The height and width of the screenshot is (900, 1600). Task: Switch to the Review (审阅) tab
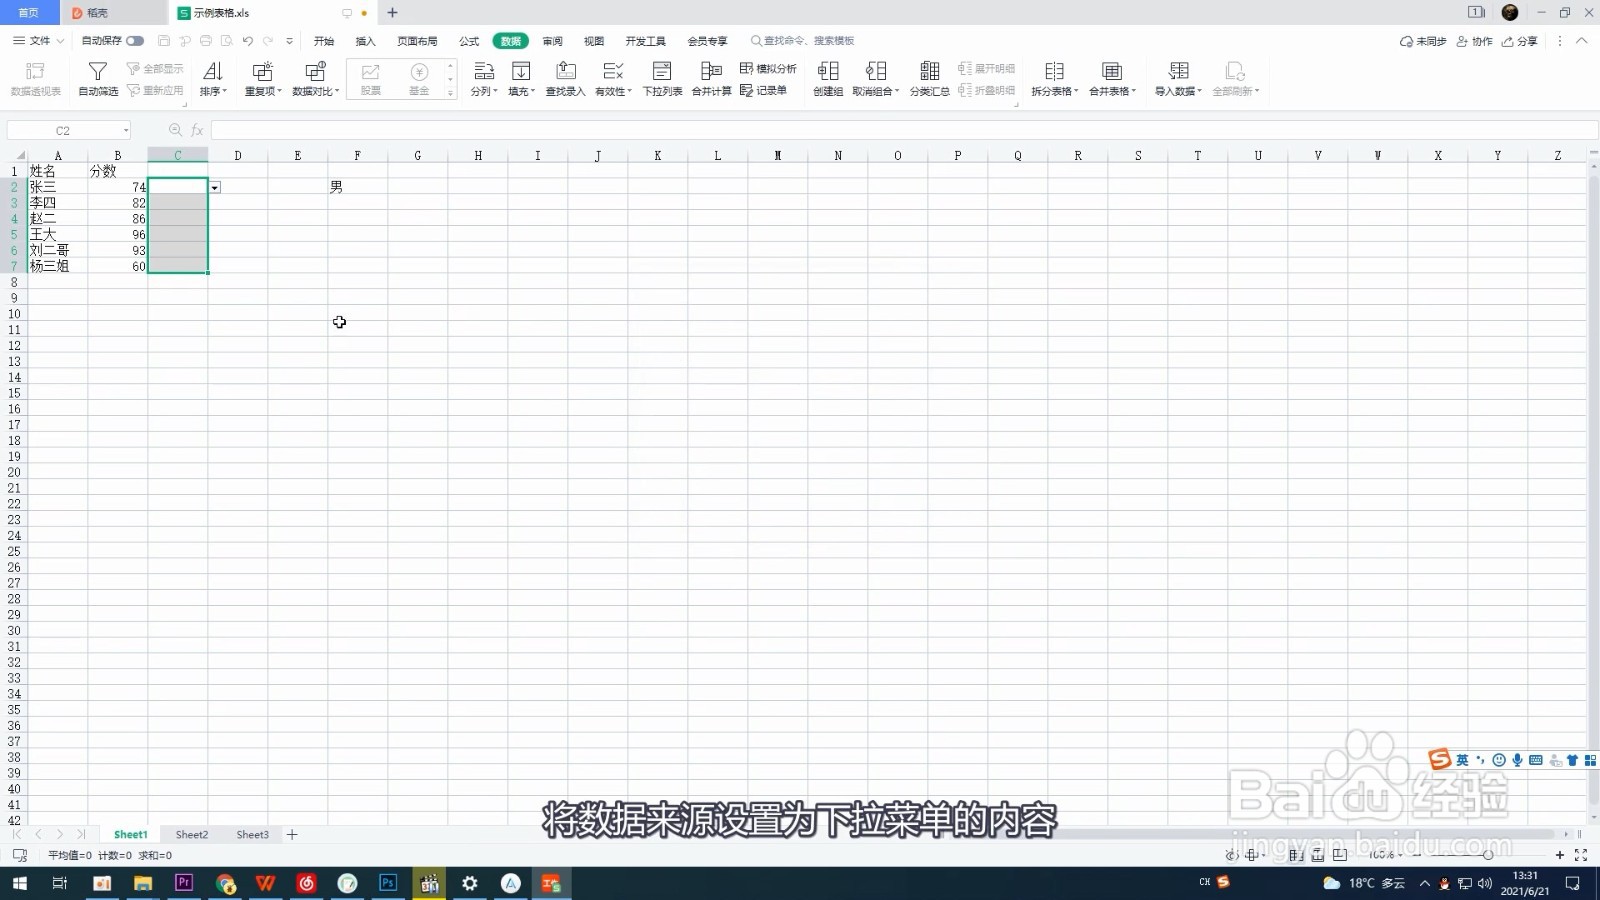coord(552,41)
